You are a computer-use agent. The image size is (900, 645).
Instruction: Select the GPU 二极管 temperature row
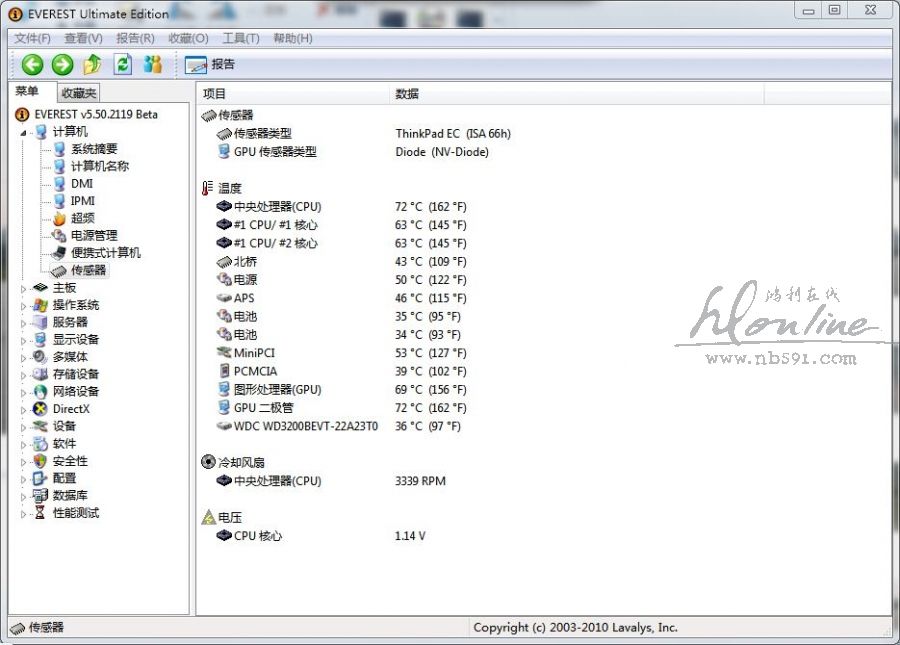click(263, 408)
